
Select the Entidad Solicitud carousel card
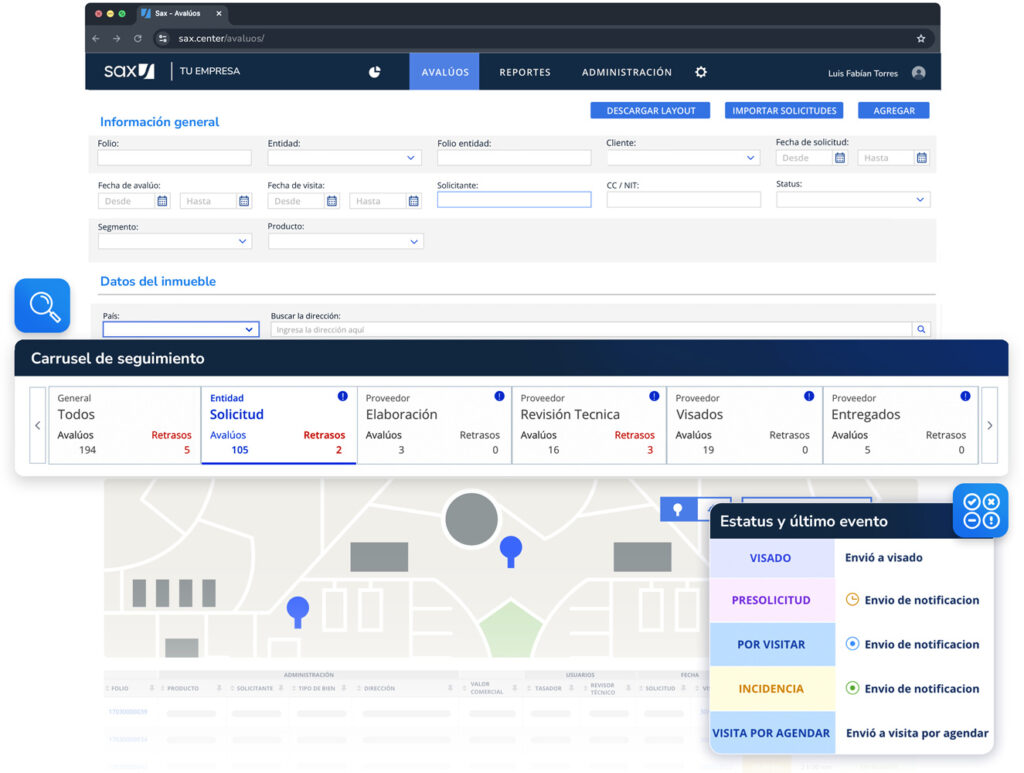279,425
